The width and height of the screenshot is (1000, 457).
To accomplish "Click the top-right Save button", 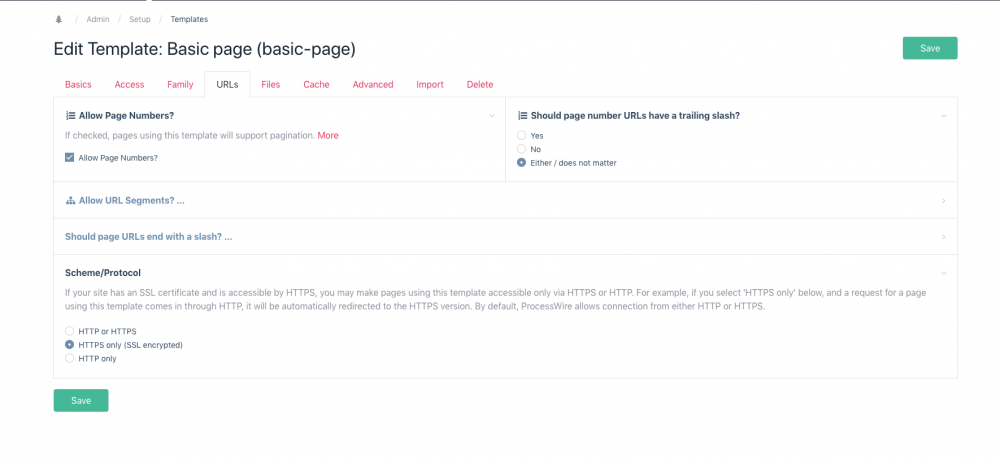I will [x=930, y=48].
